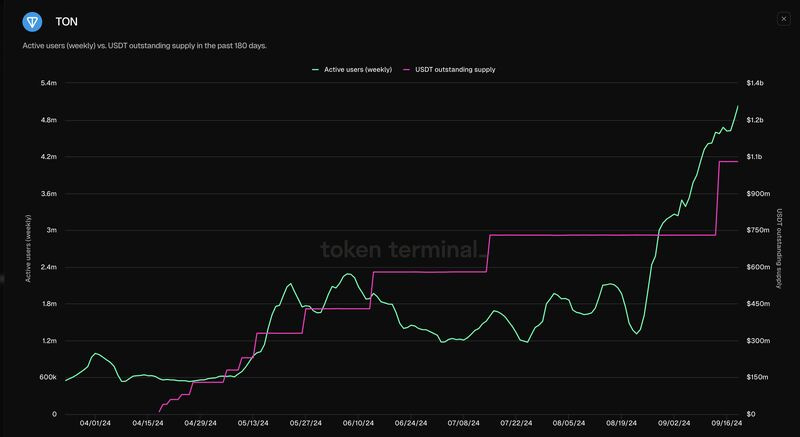
Task: Click the 09/02/24 date label
Action: [674, 424]
